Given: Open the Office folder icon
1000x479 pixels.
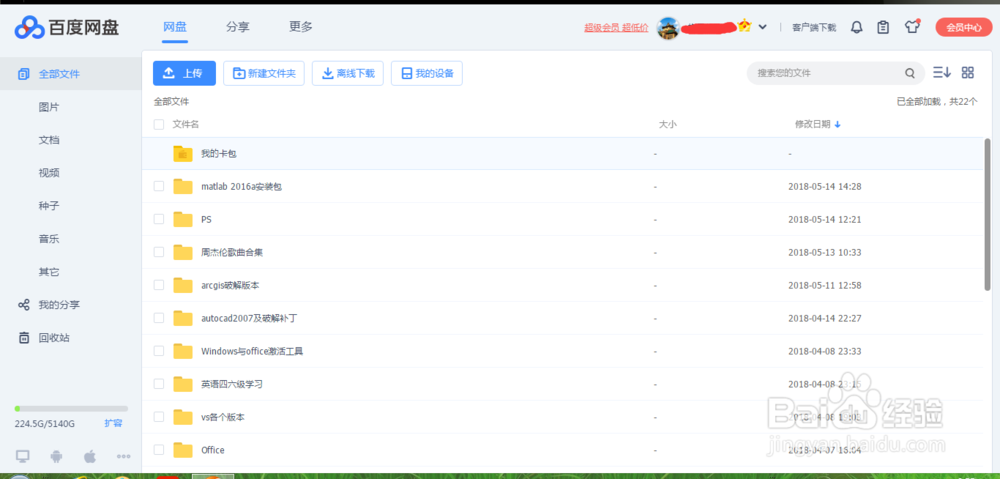Looking at the screenshot, I should 183,450.
